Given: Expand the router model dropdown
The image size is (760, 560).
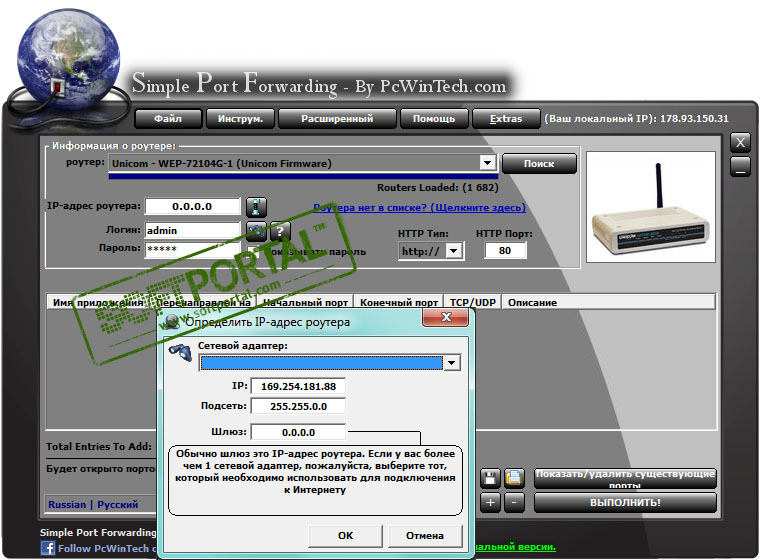Looking at the screenshot, I should (x=487, y=162).
